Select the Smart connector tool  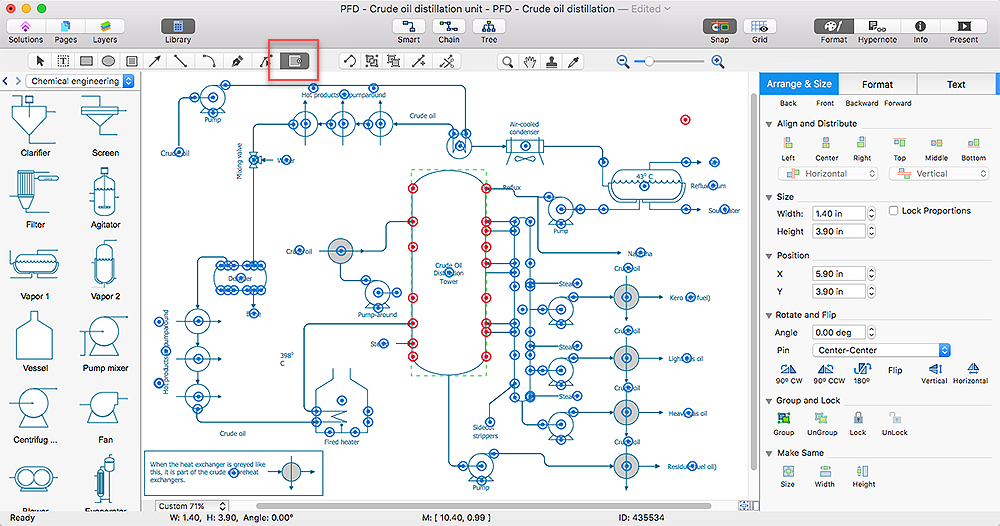408,27
